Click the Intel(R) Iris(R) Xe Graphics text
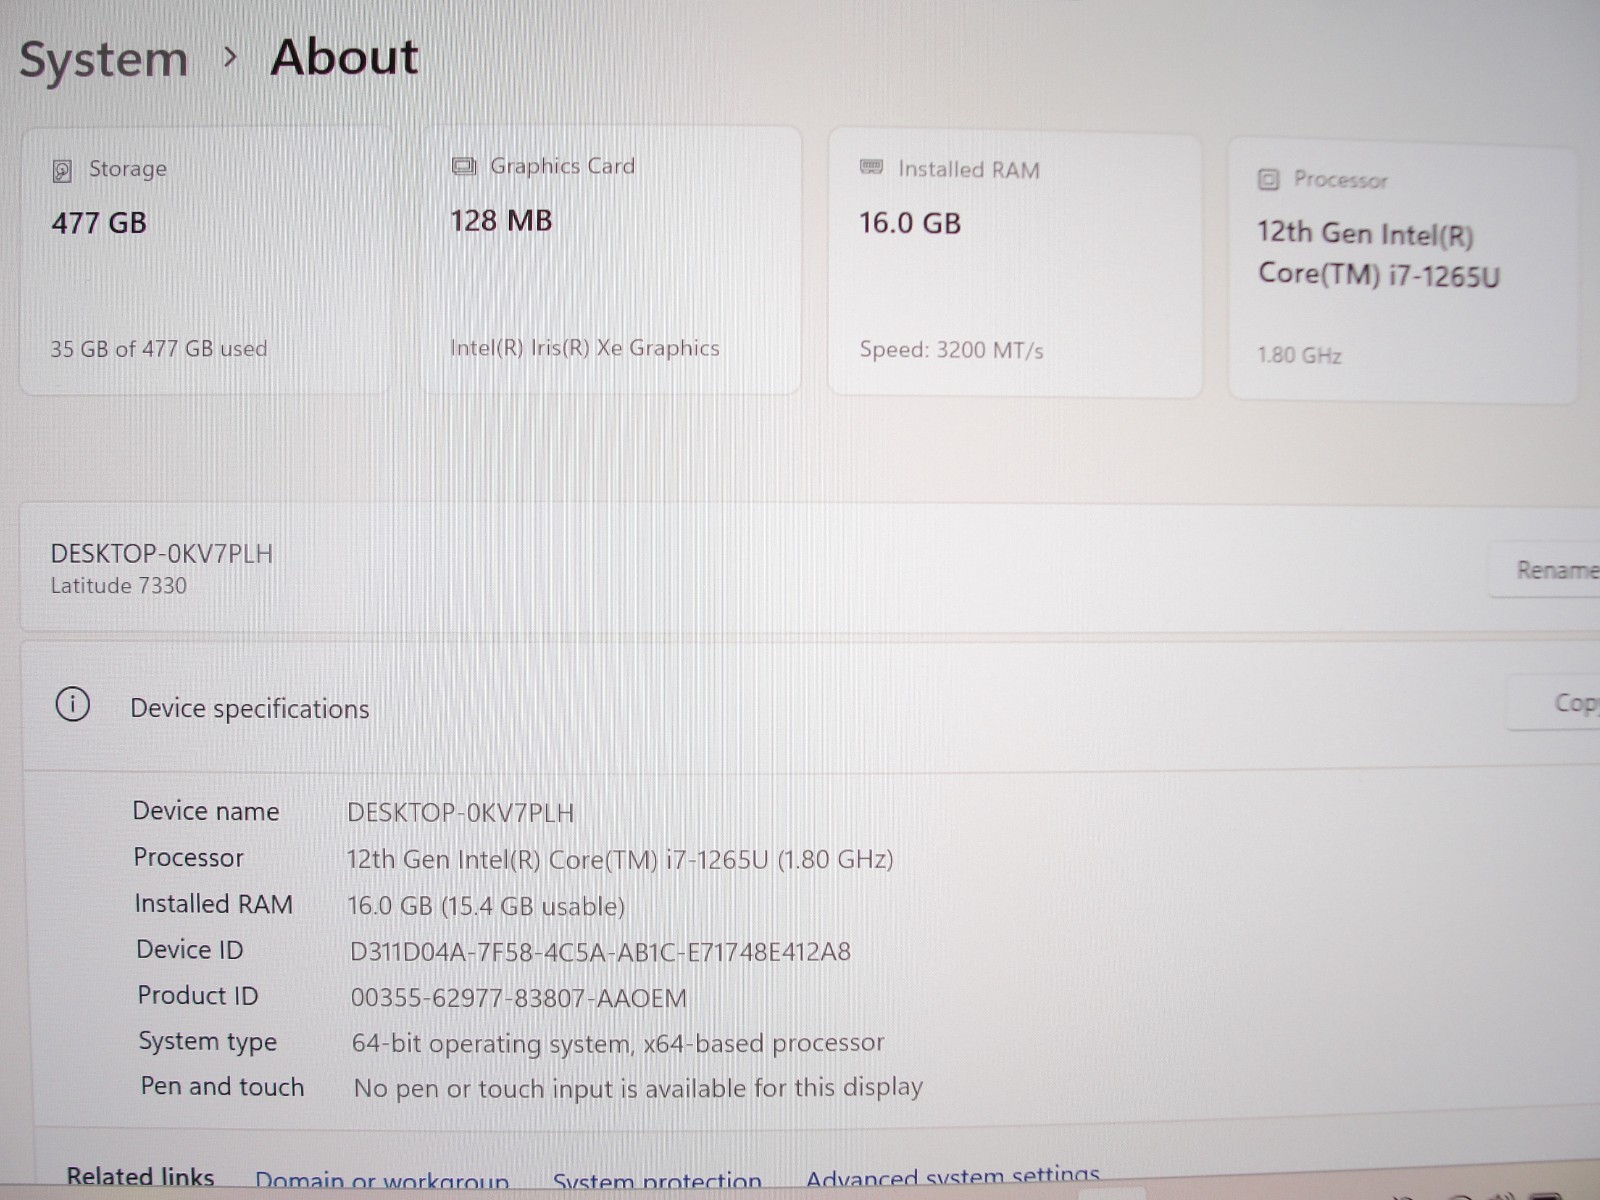 (585, 348)
